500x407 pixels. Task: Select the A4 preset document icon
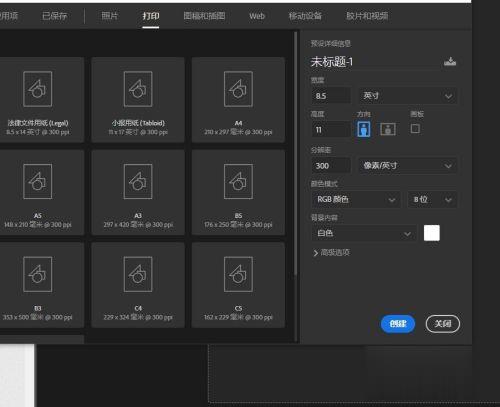(x=238, y=89)
